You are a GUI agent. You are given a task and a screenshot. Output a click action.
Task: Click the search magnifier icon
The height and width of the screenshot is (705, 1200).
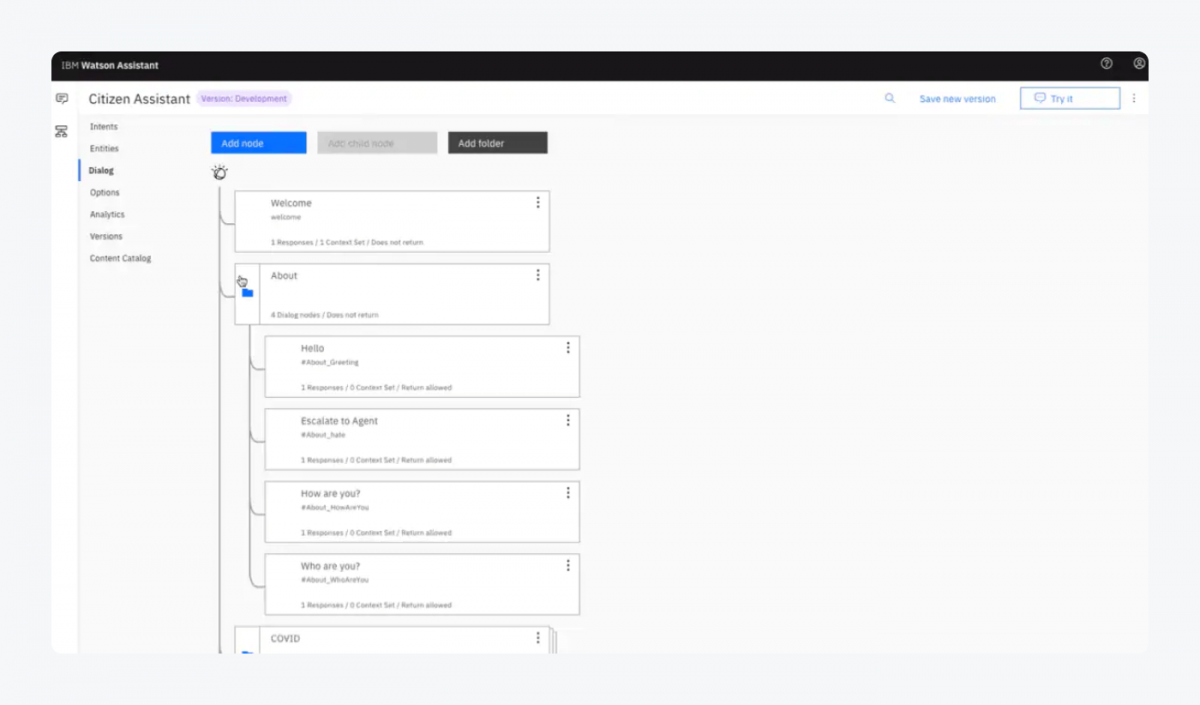click(890, 98)
